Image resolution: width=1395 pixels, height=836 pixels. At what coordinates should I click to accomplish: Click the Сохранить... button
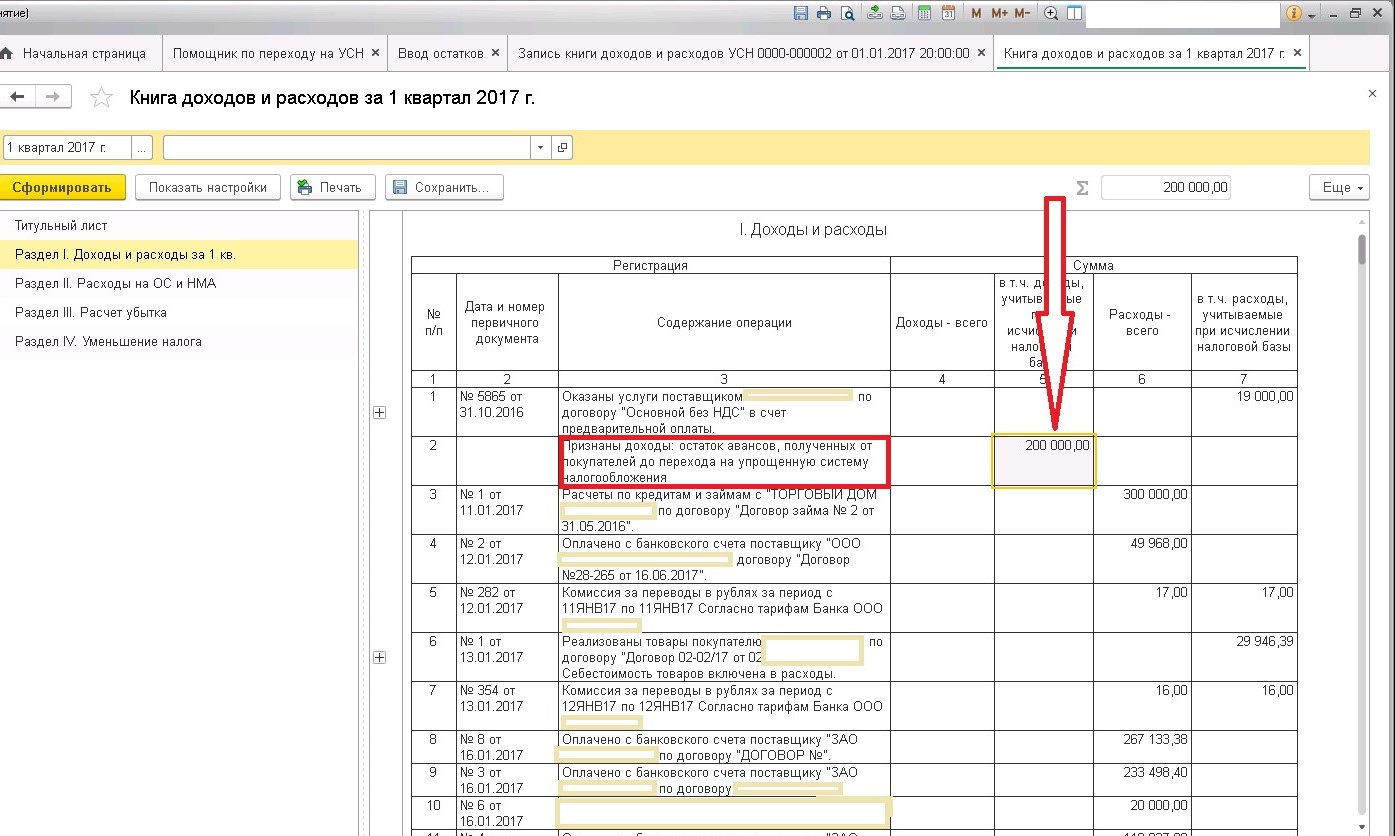(x=445, y=187)
